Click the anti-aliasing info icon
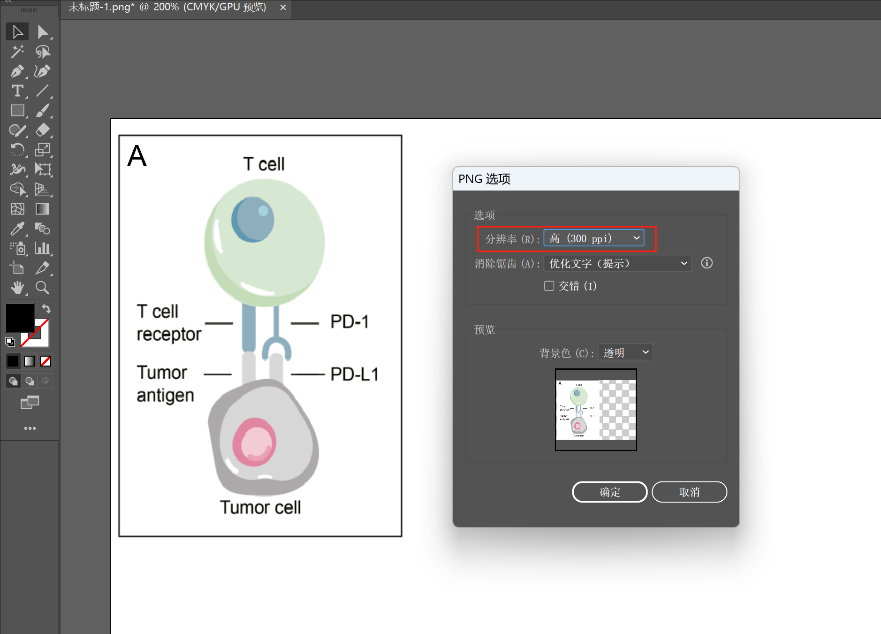Screen dimensions: 881x634 tap(707, 264)
